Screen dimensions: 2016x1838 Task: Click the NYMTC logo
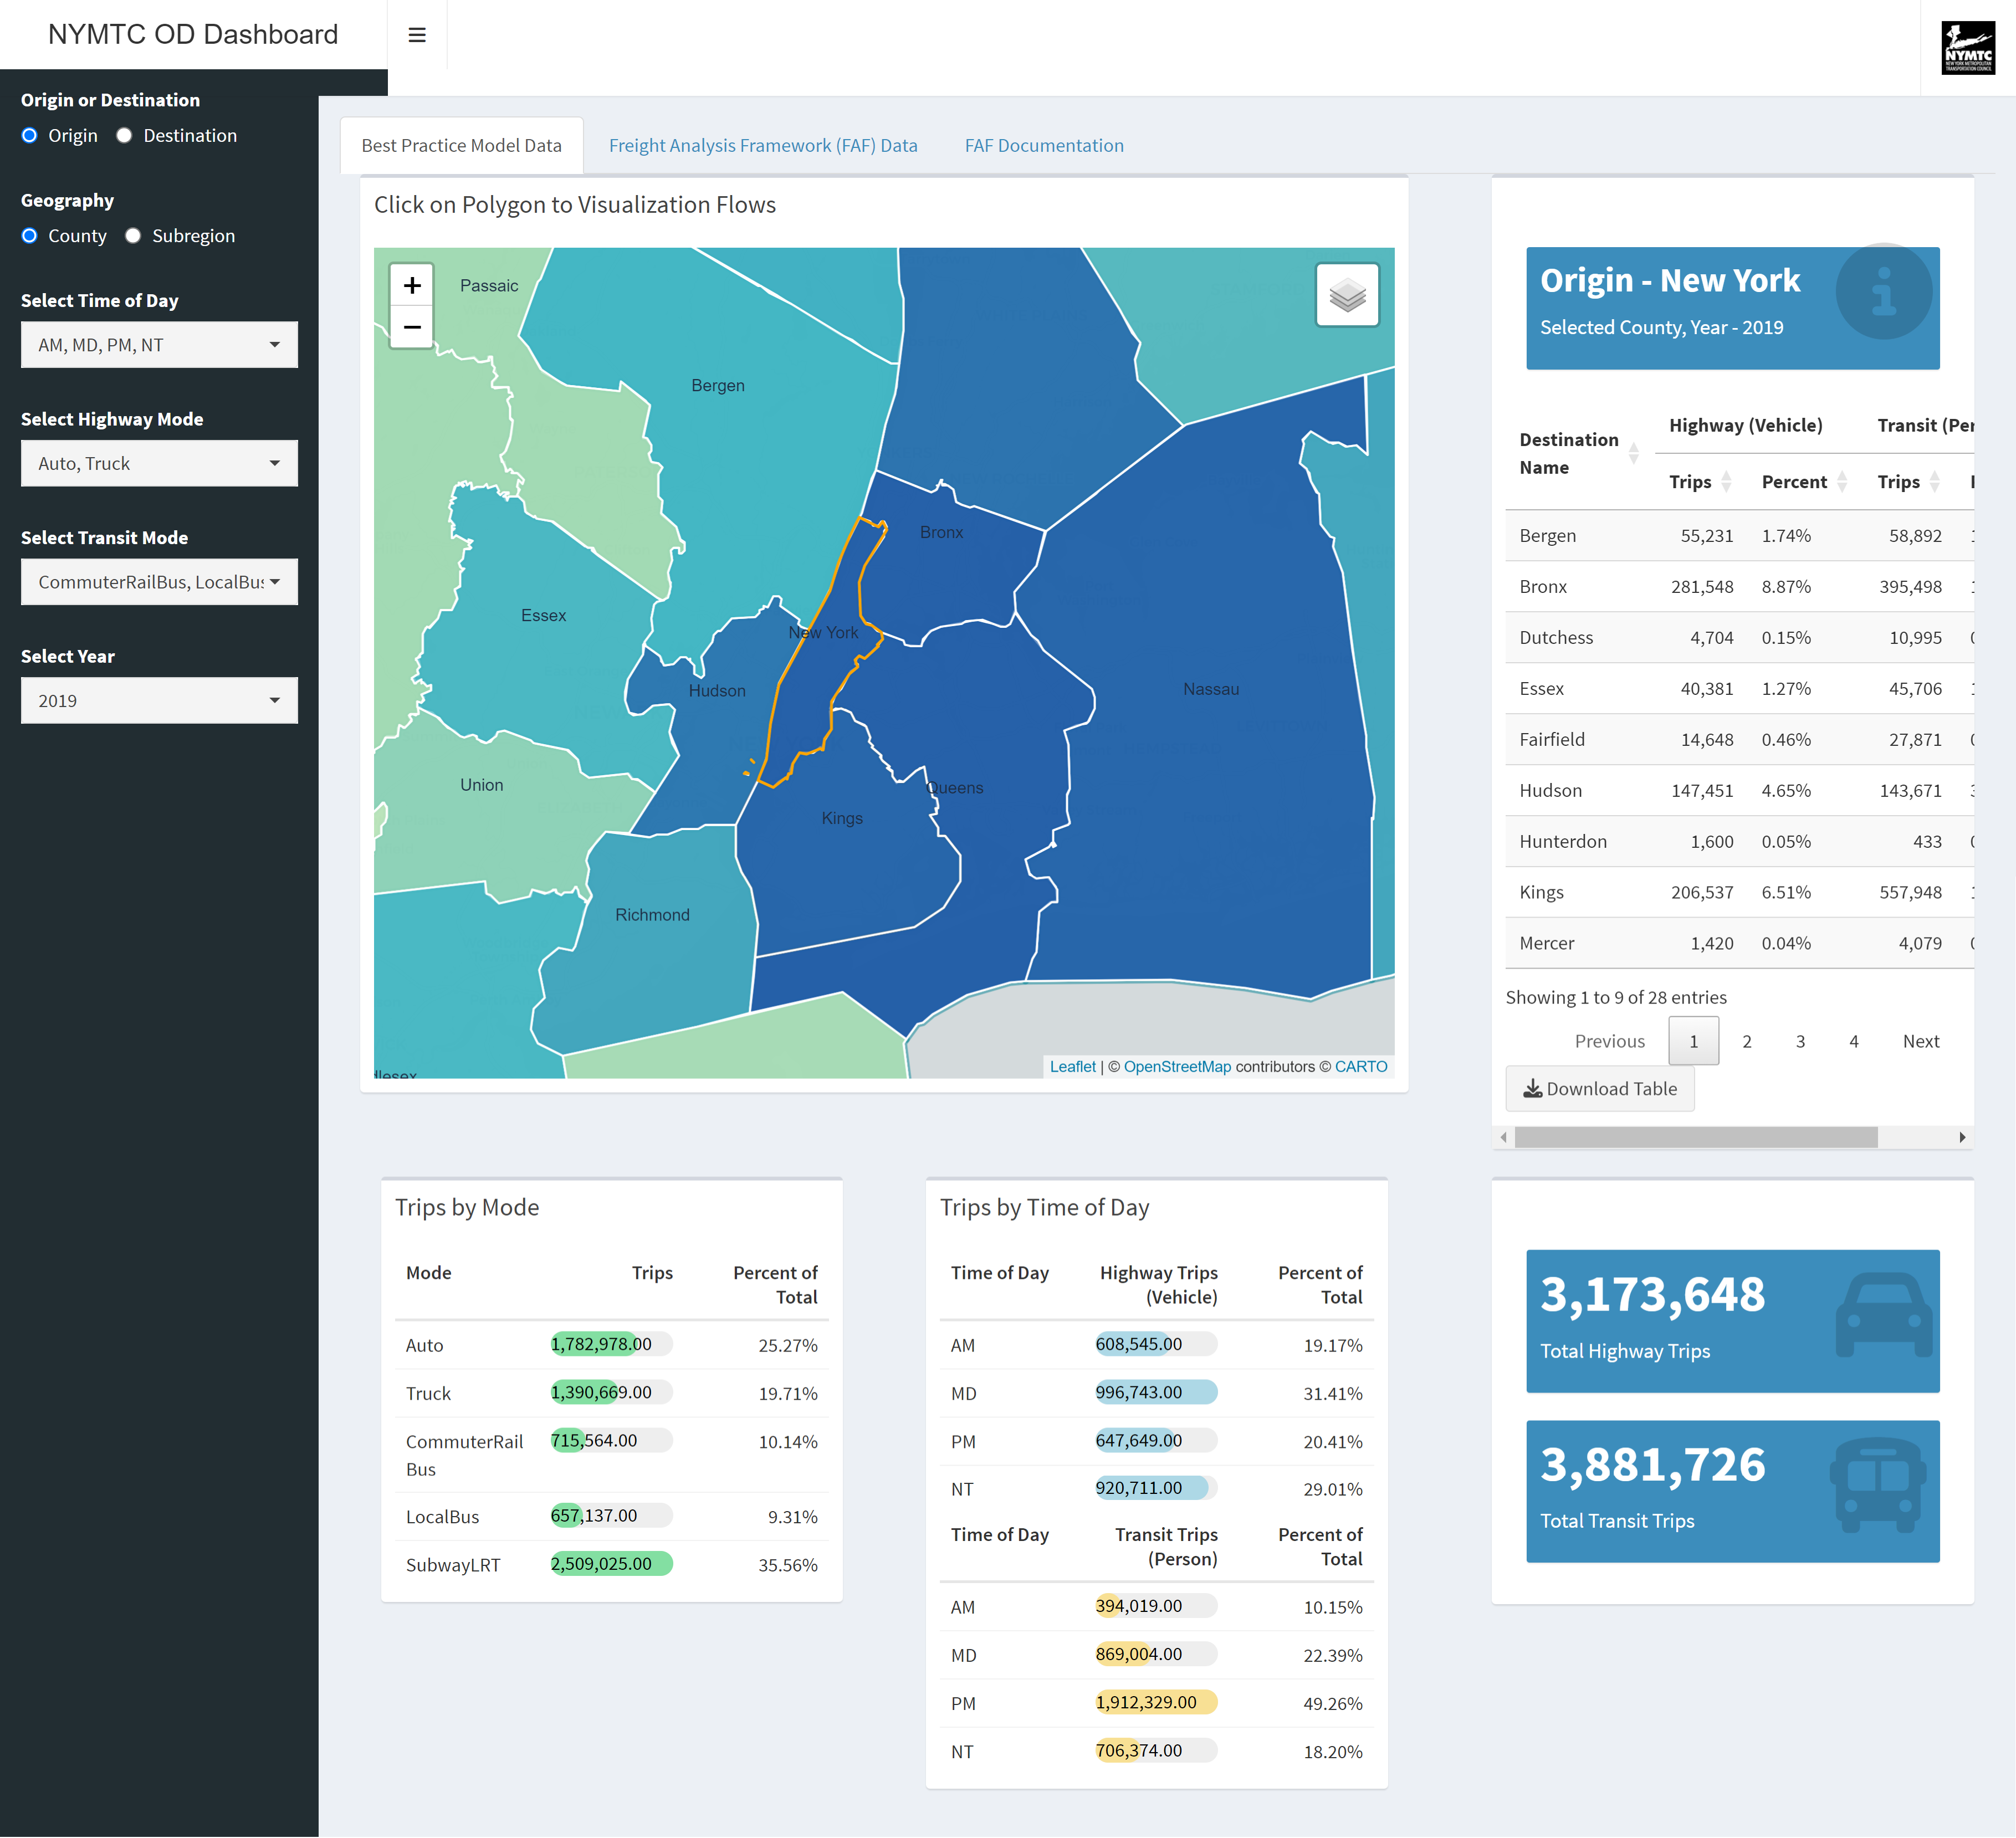[x=1967, y=47]
